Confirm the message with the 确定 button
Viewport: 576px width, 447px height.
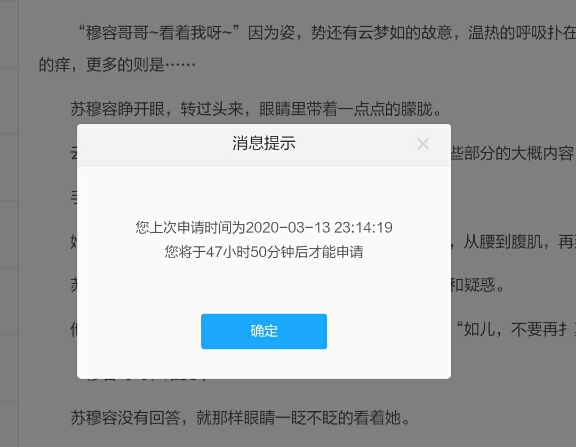pos(264,331)
